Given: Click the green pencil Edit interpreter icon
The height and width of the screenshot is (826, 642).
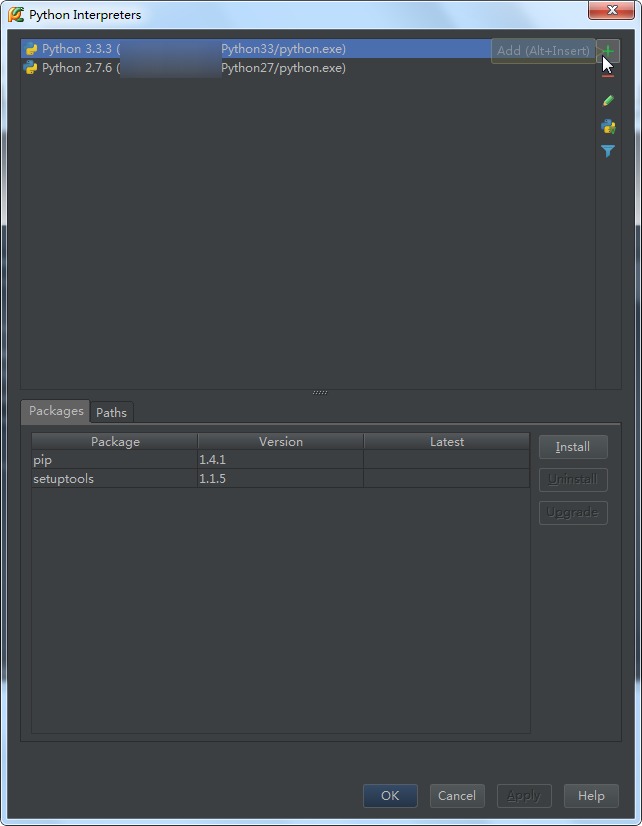Looking at the screenshot, I should pos(608,101).
